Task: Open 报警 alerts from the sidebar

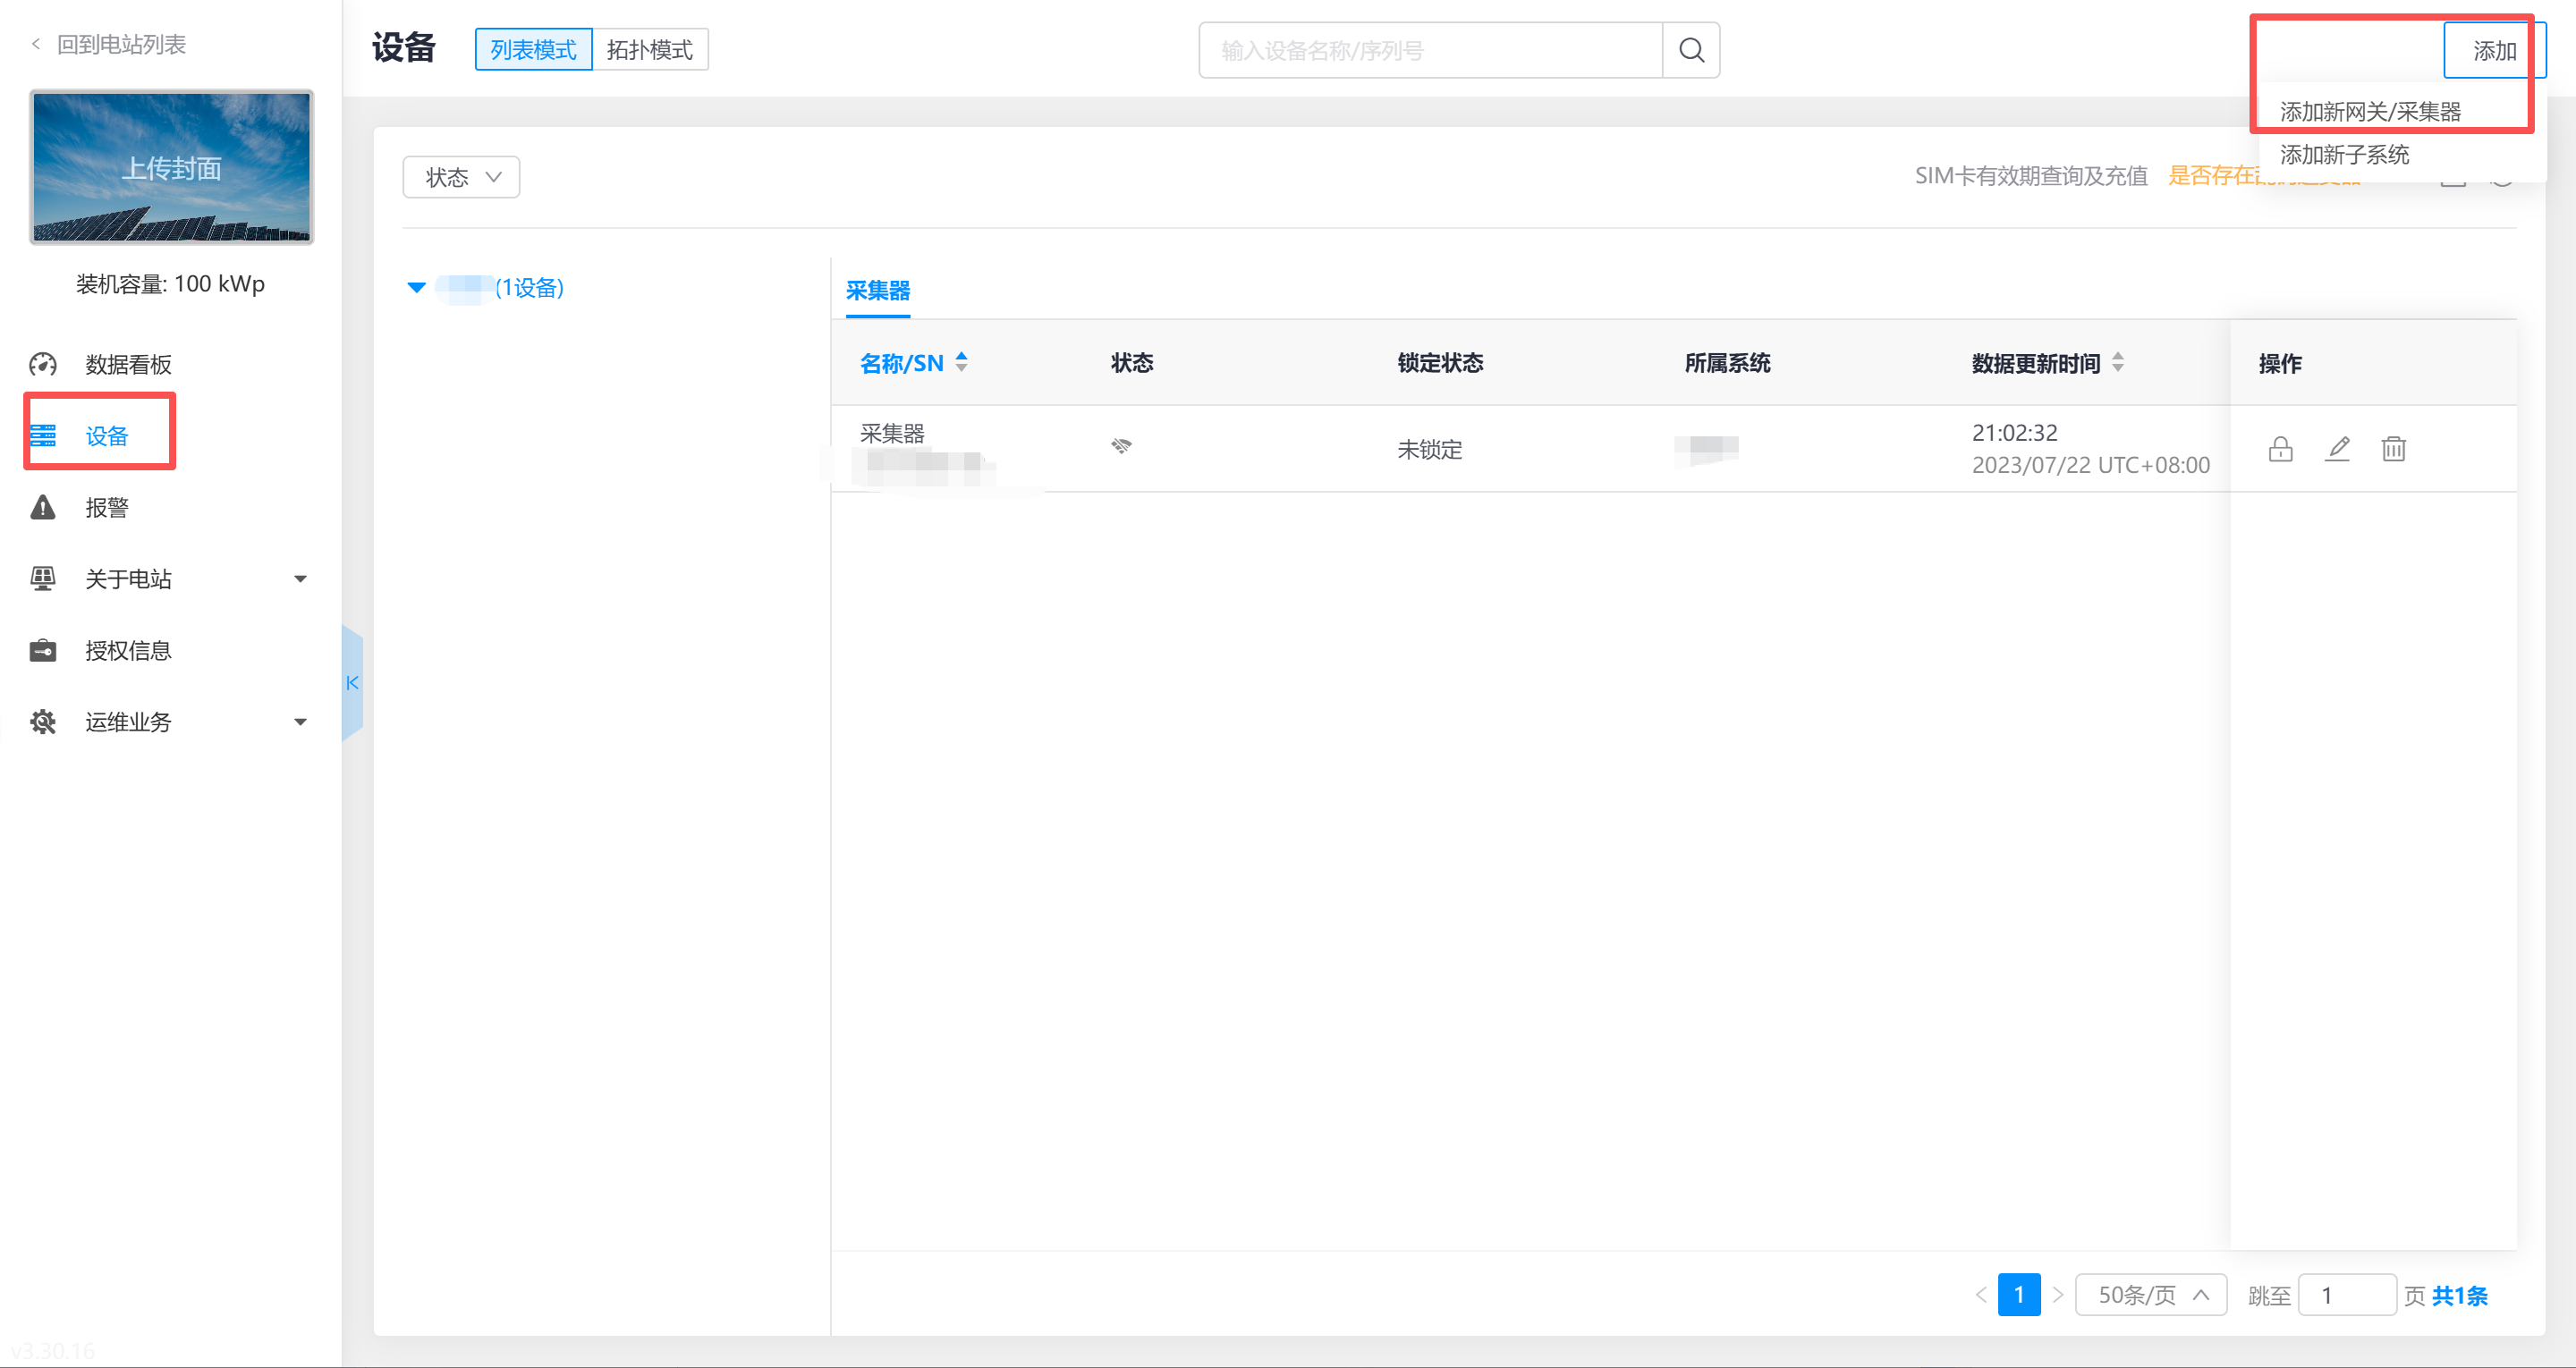Action: (106, 508)
